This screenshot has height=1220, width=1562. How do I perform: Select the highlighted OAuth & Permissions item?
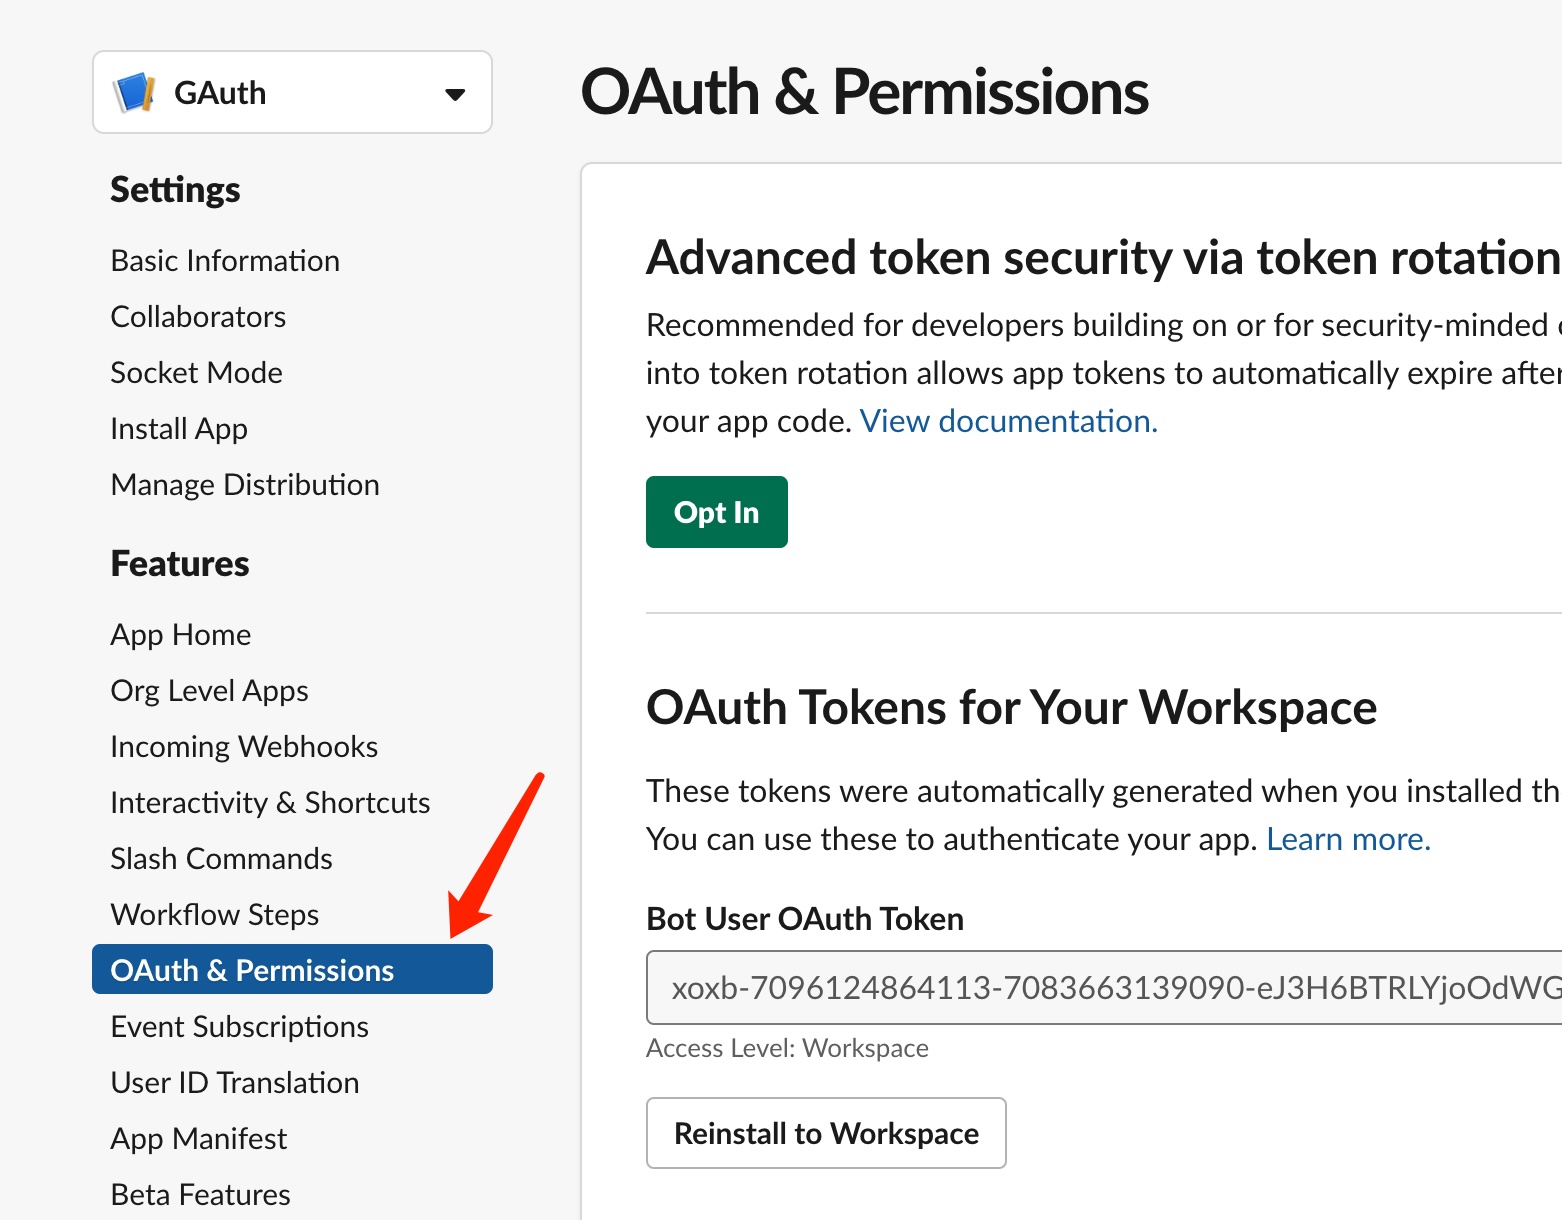point(292,969)
